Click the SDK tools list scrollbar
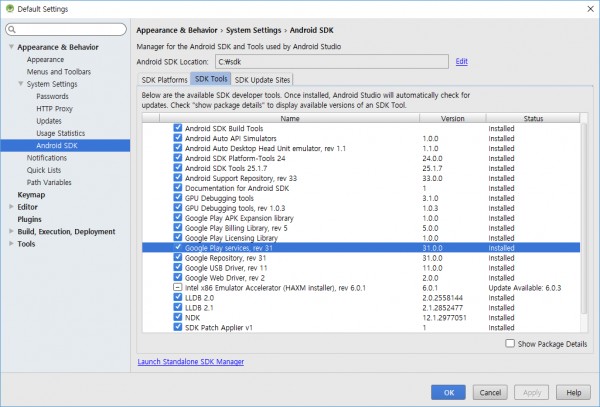The height and width of the screenshot is (407, 600). [584, 218]
